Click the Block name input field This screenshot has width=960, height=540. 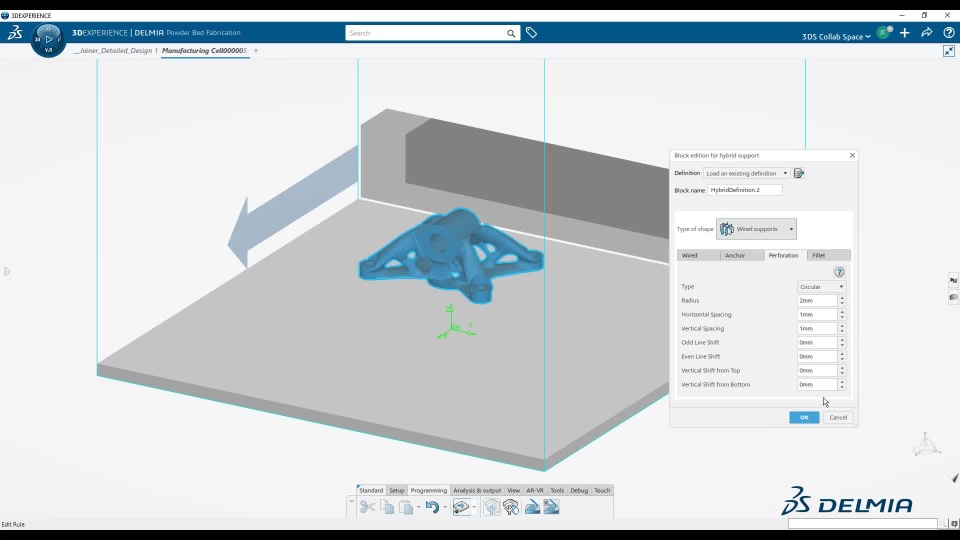(x=744, y=190)
